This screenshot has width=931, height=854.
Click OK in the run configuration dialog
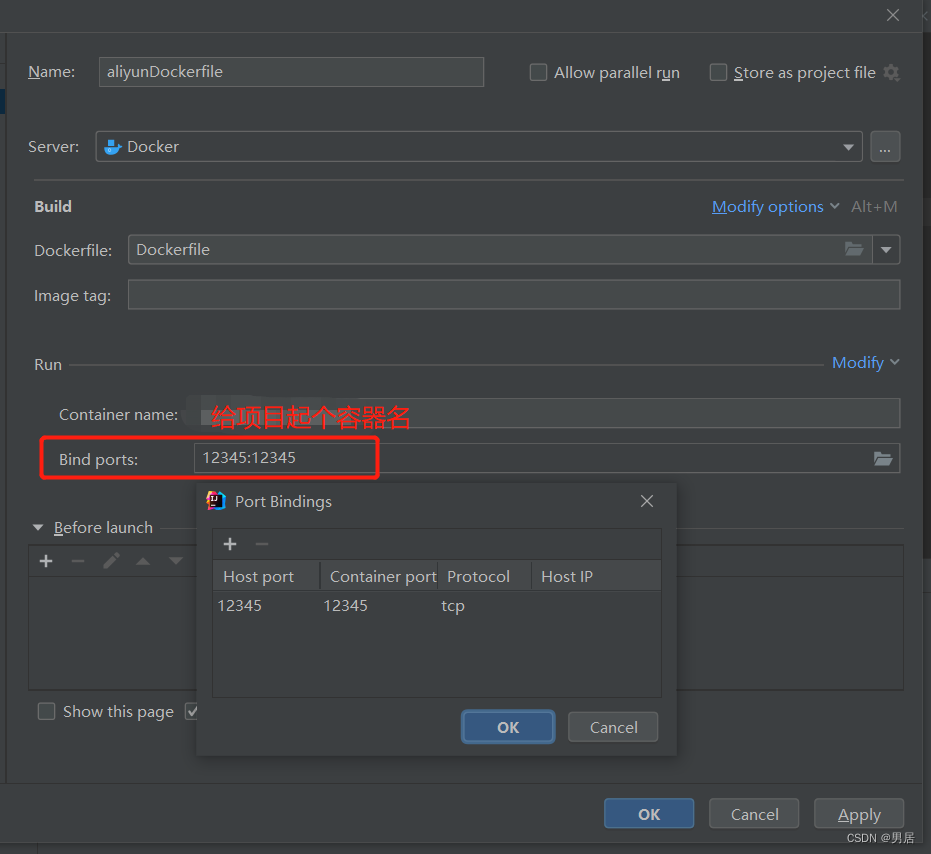(649, 814)
